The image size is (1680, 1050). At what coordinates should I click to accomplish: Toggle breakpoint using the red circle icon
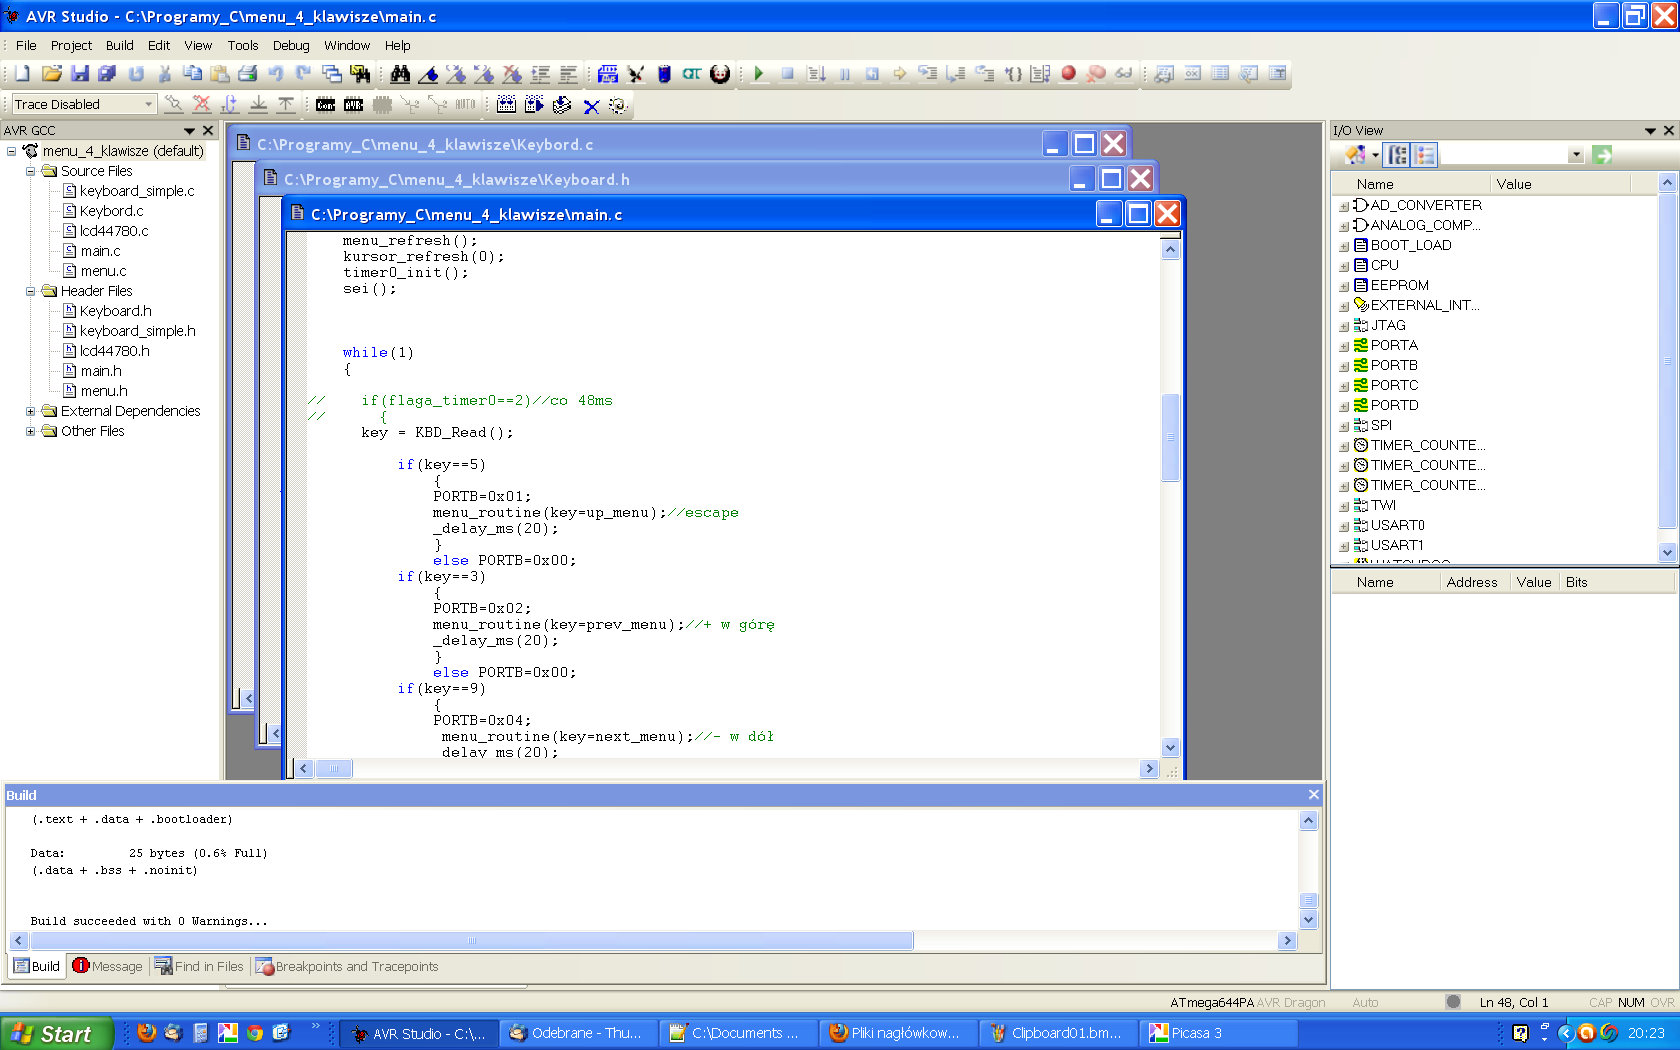1068,74
